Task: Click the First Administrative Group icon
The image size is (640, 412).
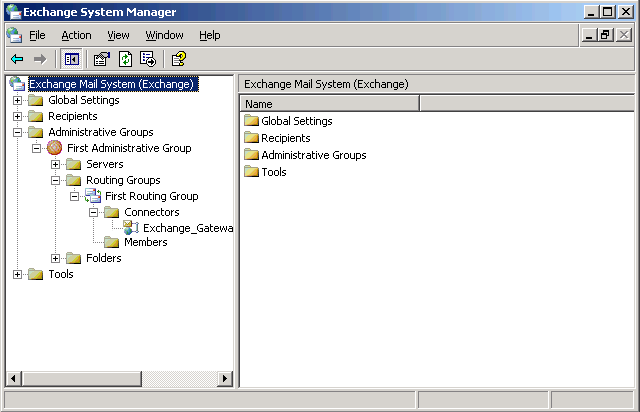Action: (x=54, y=148)
